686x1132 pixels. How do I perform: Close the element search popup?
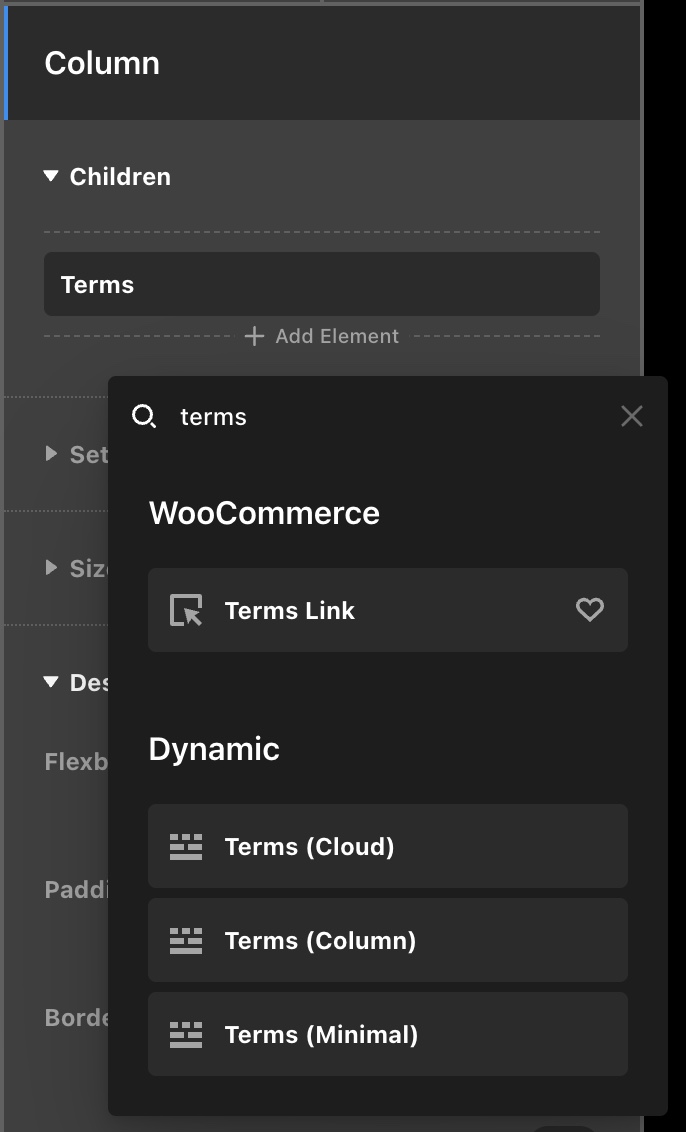tap(631, 416)
